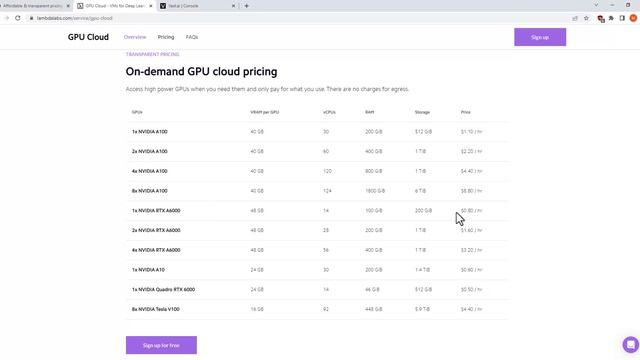Click the 1x NVIDIA RTX A6000 row label
Screen dimensions: 640x360
156,211
